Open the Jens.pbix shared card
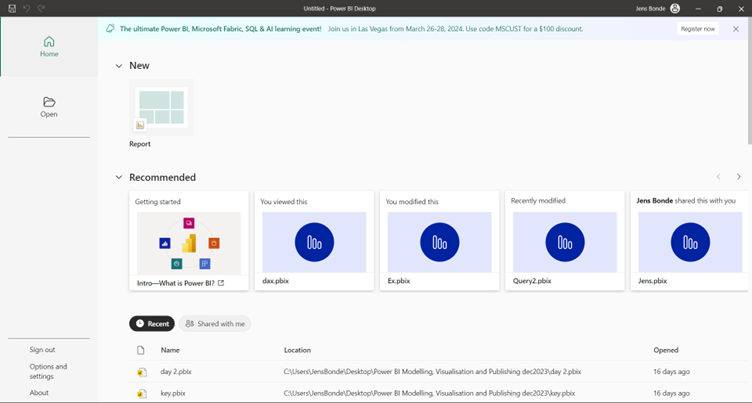The width and height of the screenshot is (752, 403). click(x=690, y=240)
